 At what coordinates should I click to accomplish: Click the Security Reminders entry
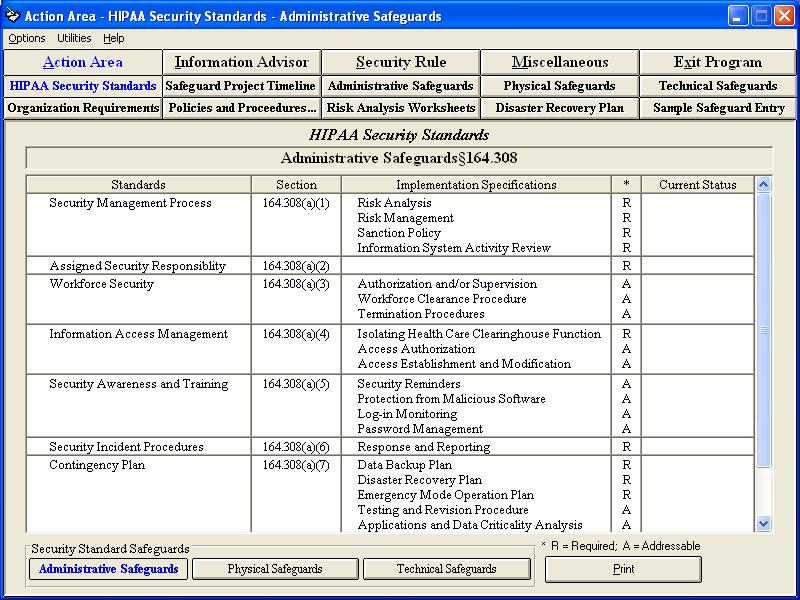coord(409,384)
